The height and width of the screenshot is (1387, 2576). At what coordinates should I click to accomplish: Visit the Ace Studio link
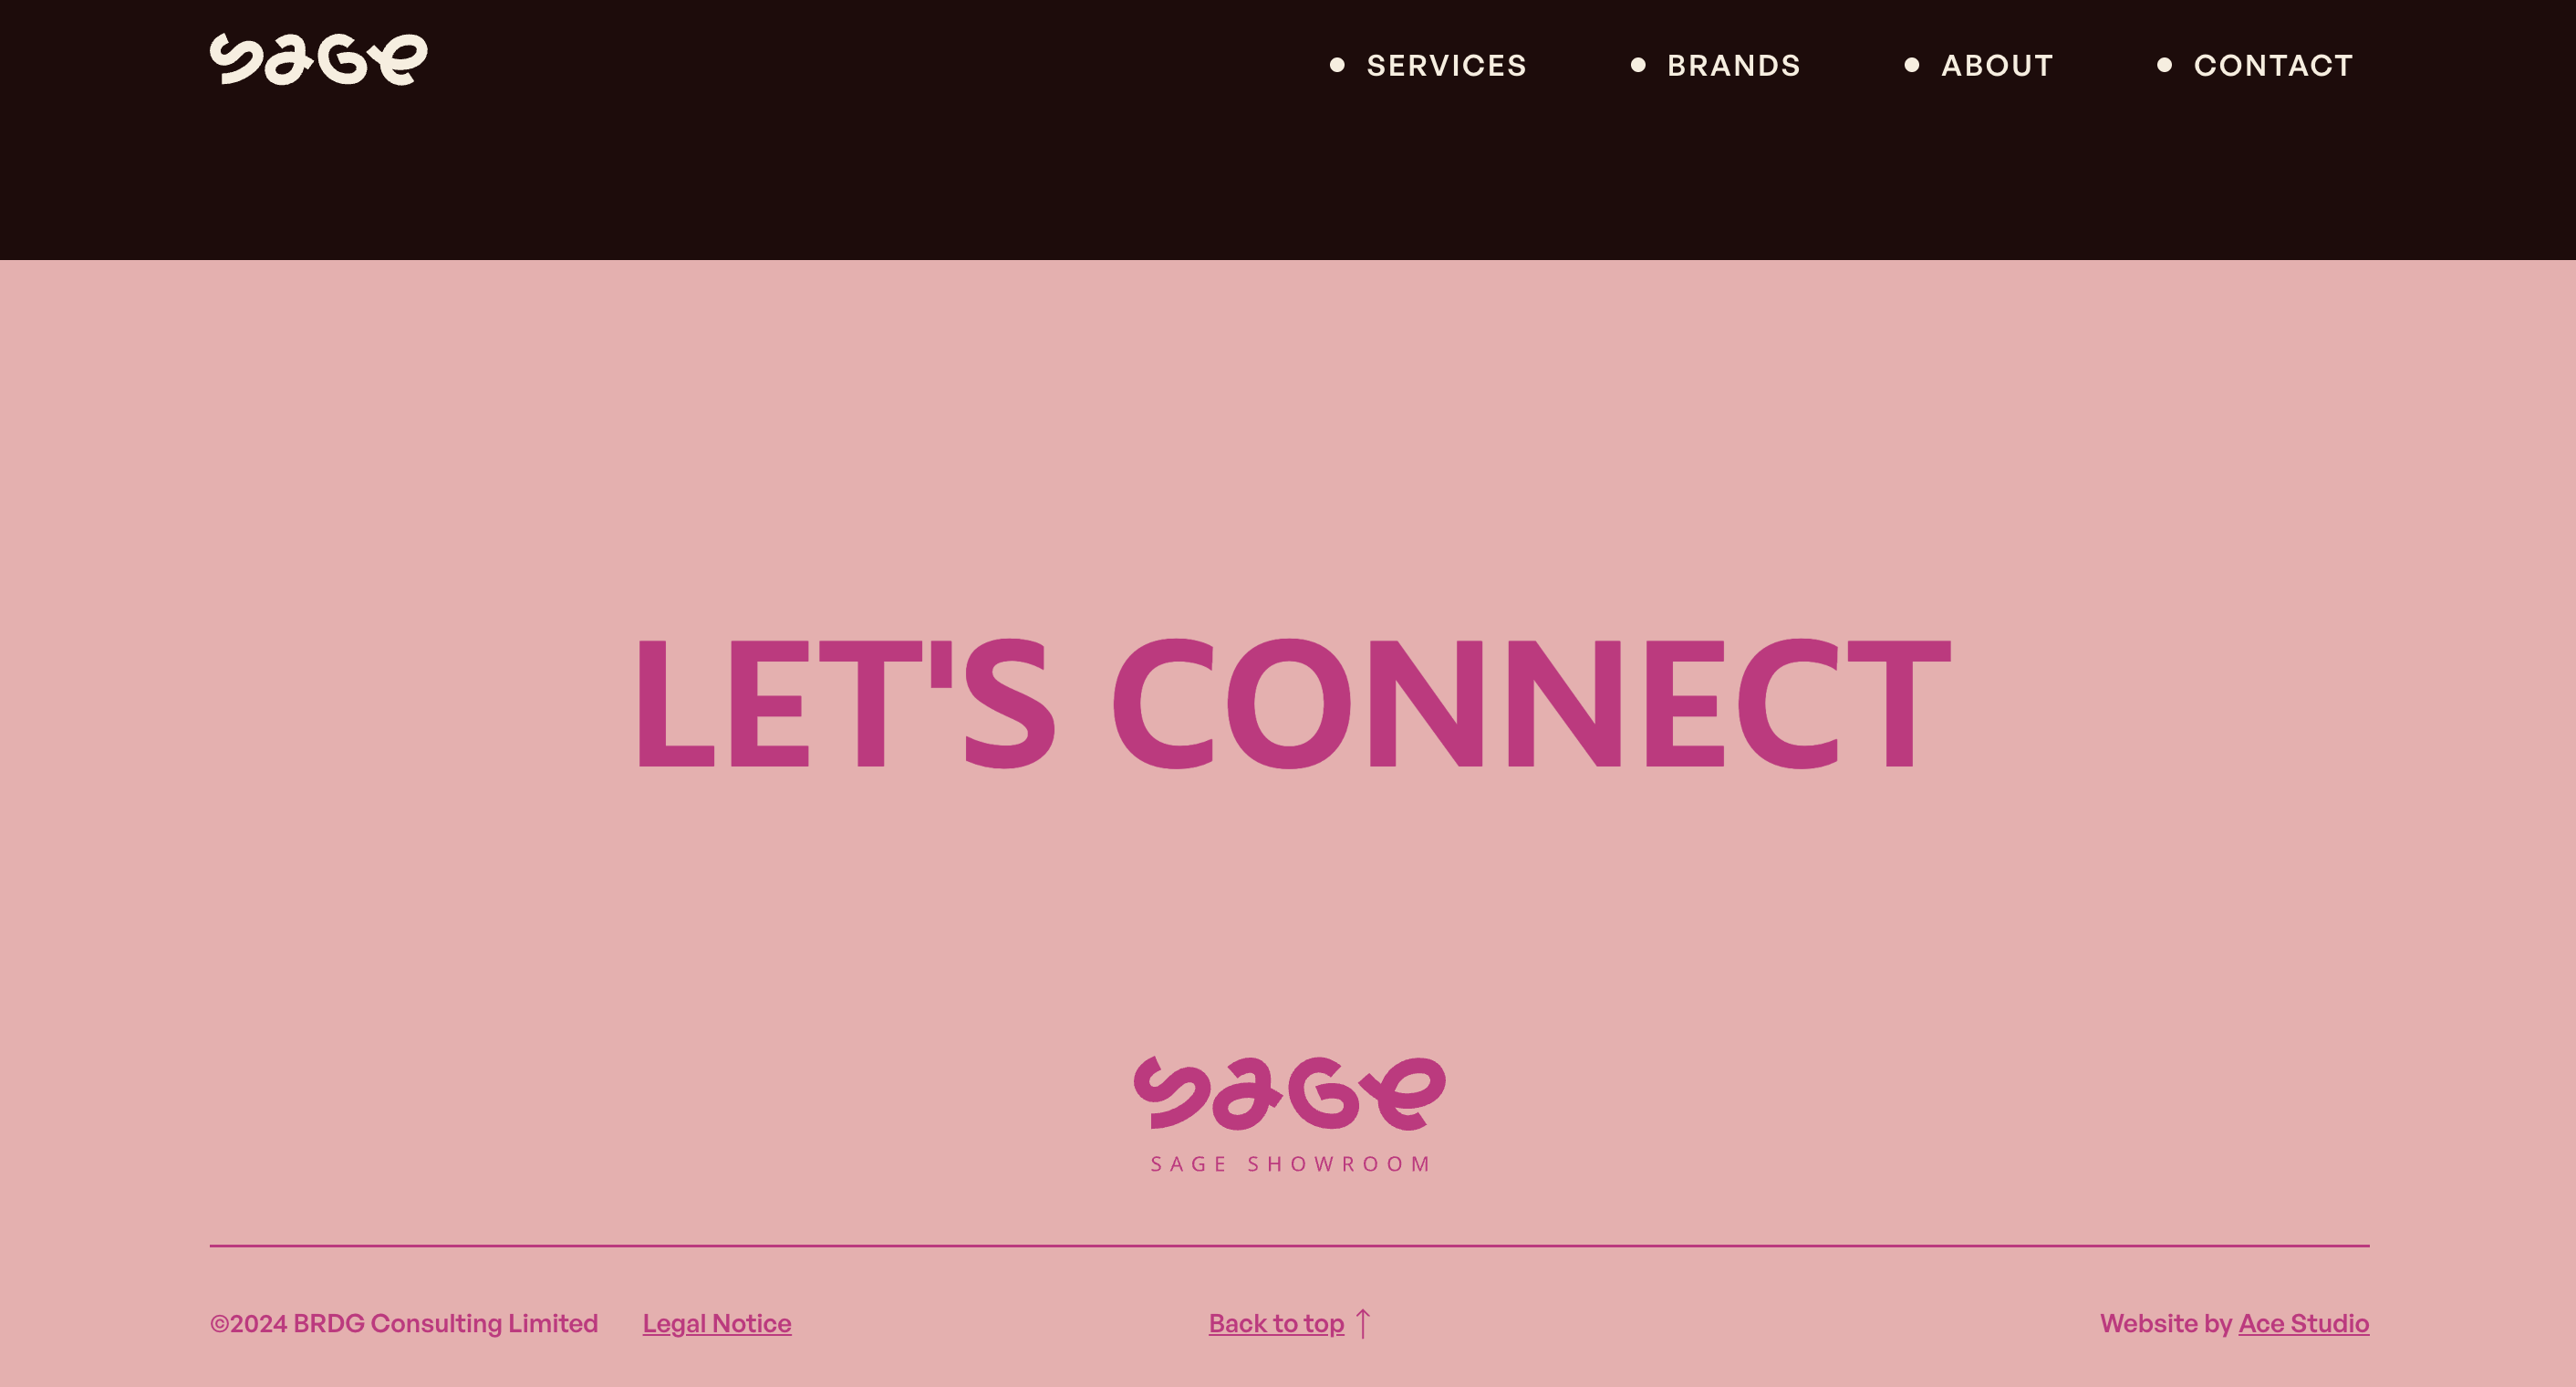(x=2303, y=1324)
